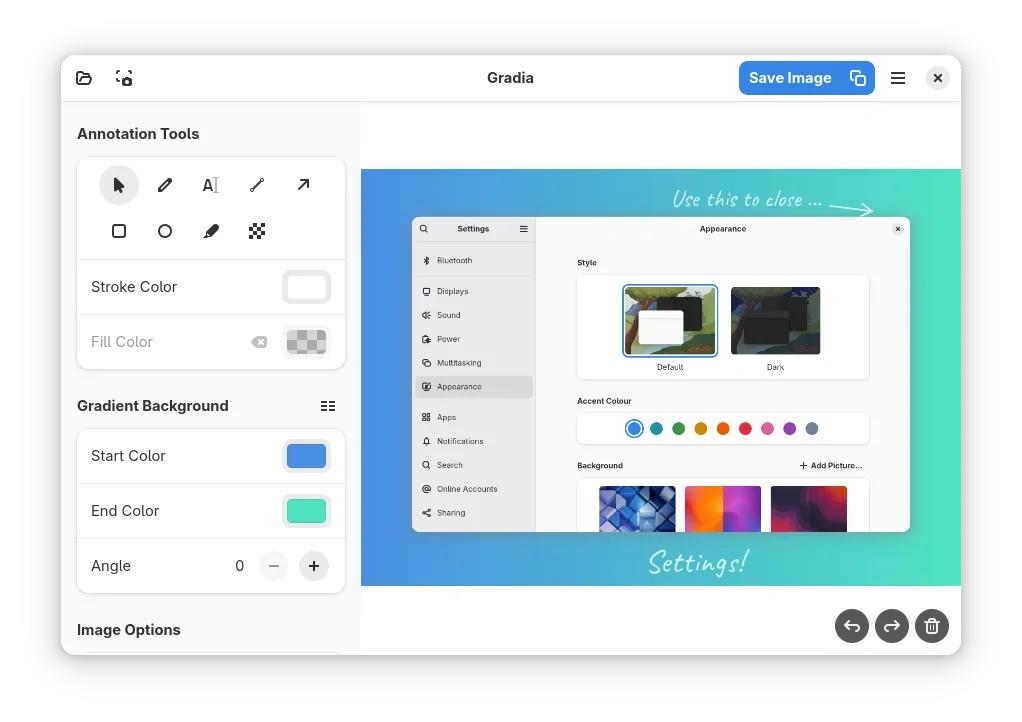Select the Arrow tool
The width and height of the screenshot is (1022, 722).
303,185
